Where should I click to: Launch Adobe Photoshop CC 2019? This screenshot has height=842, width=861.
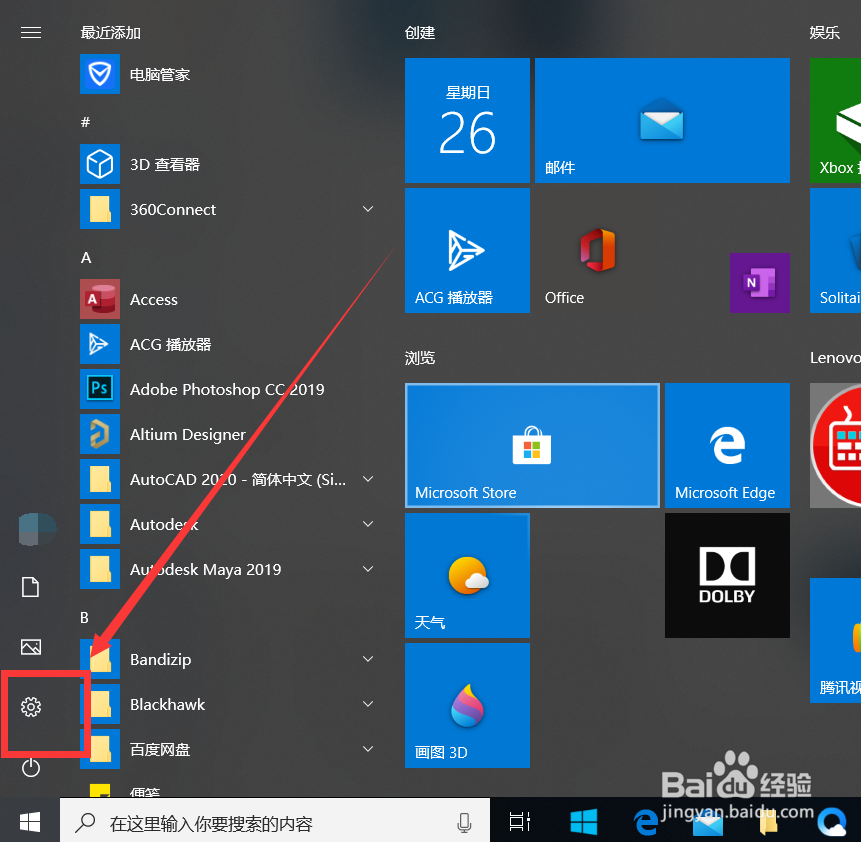(228, 389)
